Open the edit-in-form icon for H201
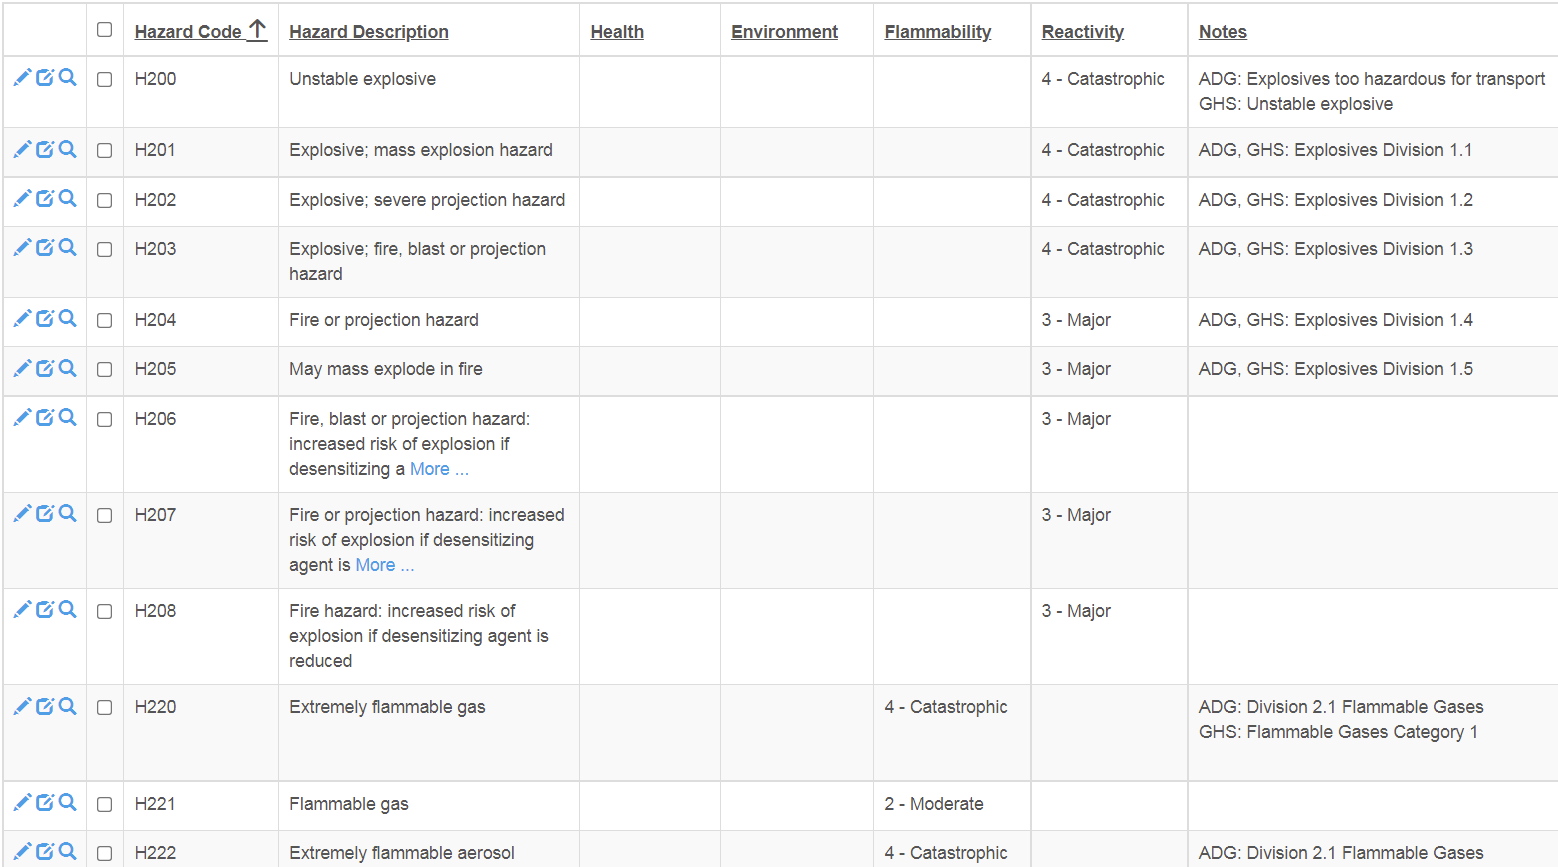Screen dimensions: 1558x867 (45, 149)
